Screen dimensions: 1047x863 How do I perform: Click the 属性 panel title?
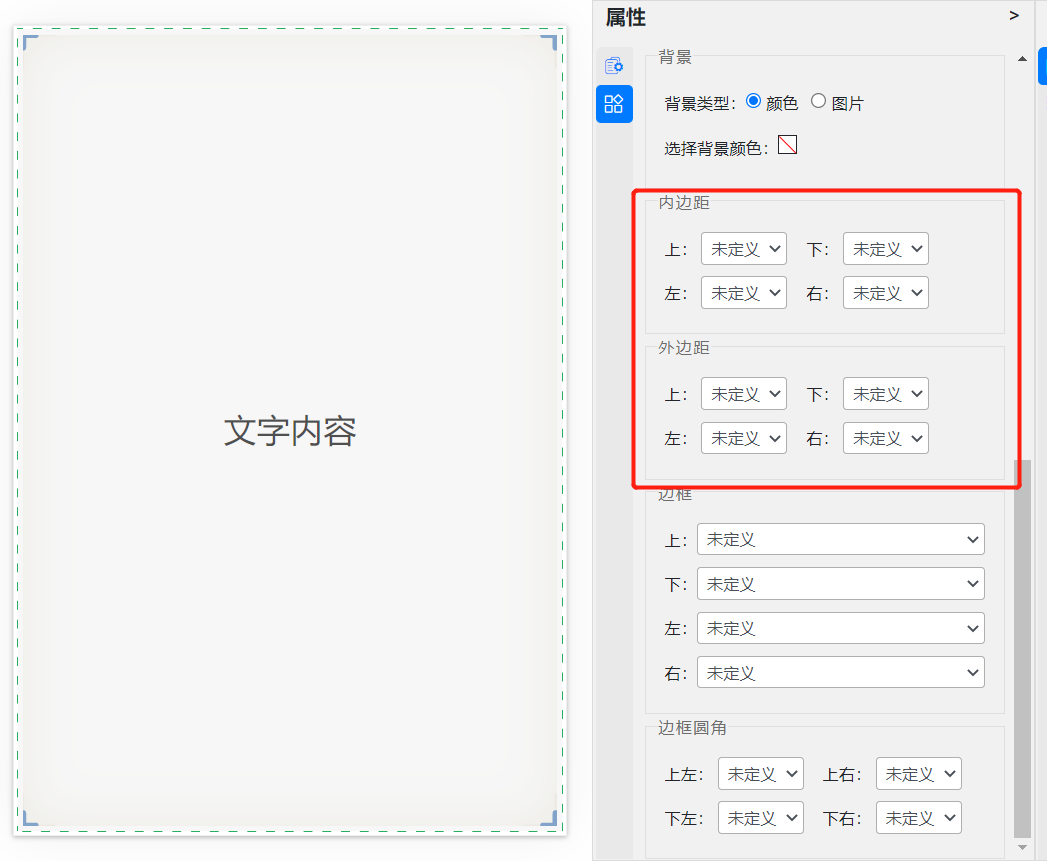click(x=626, y=17)
